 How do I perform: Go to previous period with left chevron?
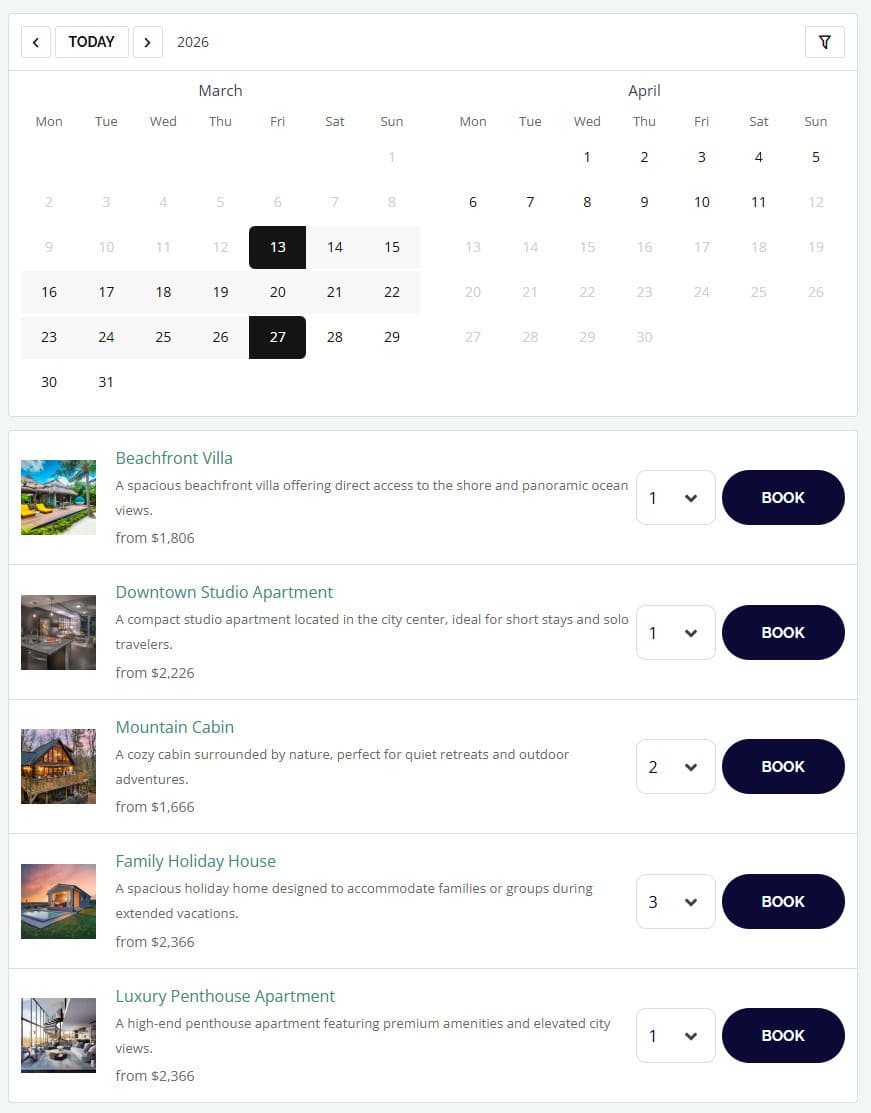tap(36, 42)
